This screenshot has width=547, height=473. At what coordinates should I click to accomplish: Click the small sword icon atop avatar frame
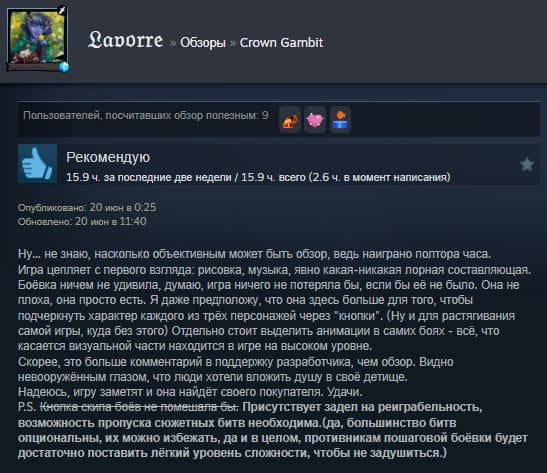[62, 11]
